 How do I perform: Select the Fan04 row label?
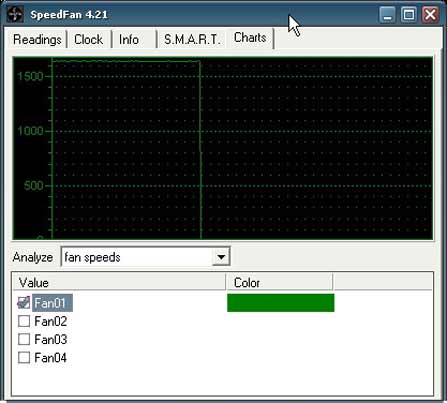tap(51, 358)
